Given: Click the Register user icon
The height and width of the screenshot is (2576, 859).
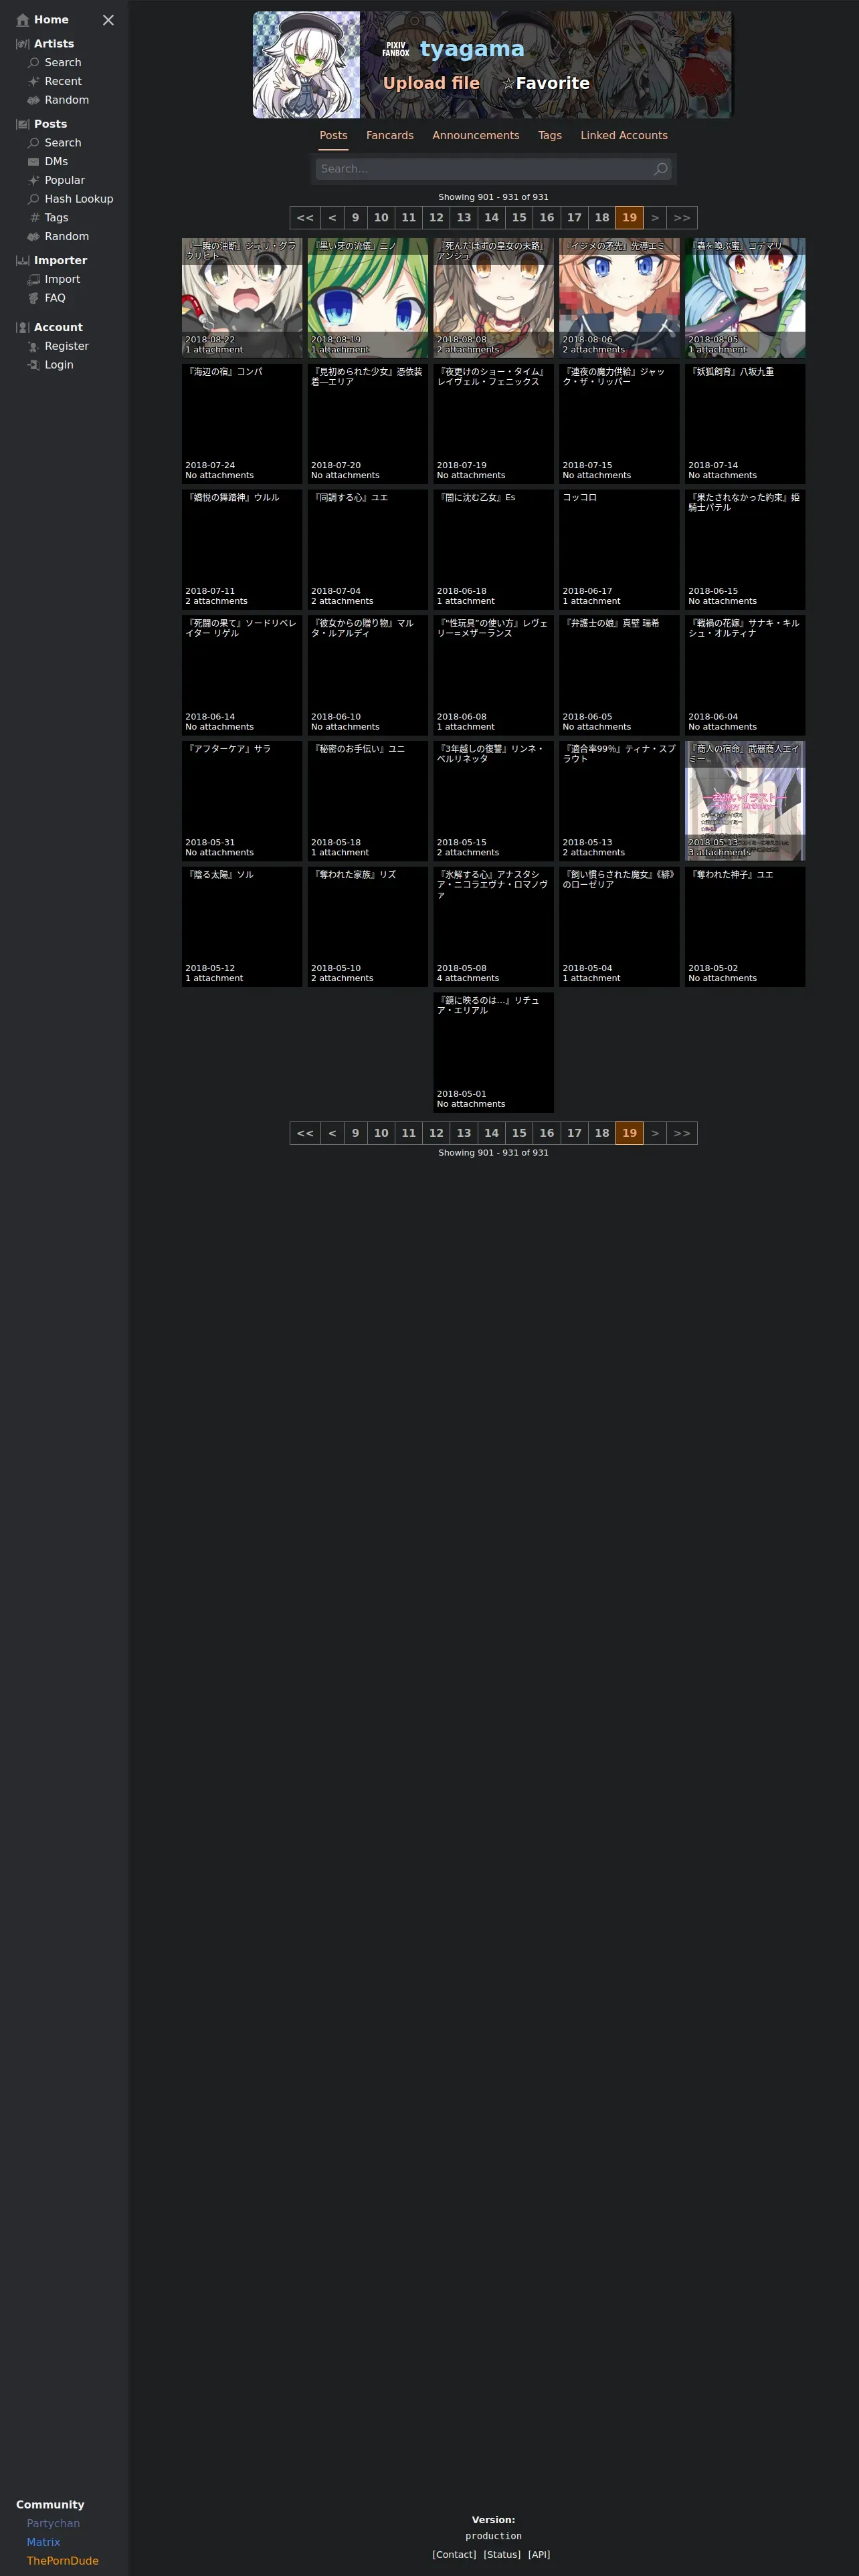Looking at the screenshot, I should tap(34, 346).
